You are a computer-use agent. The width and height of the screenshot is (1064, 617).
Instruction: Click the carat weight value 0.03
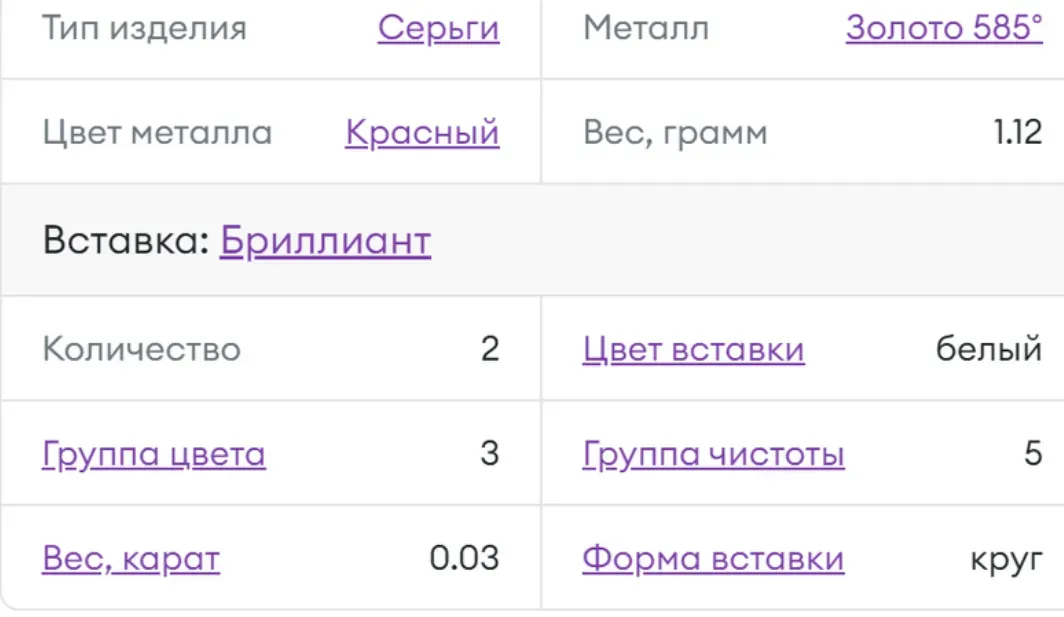pyautogui.click(x=466, y=558)
